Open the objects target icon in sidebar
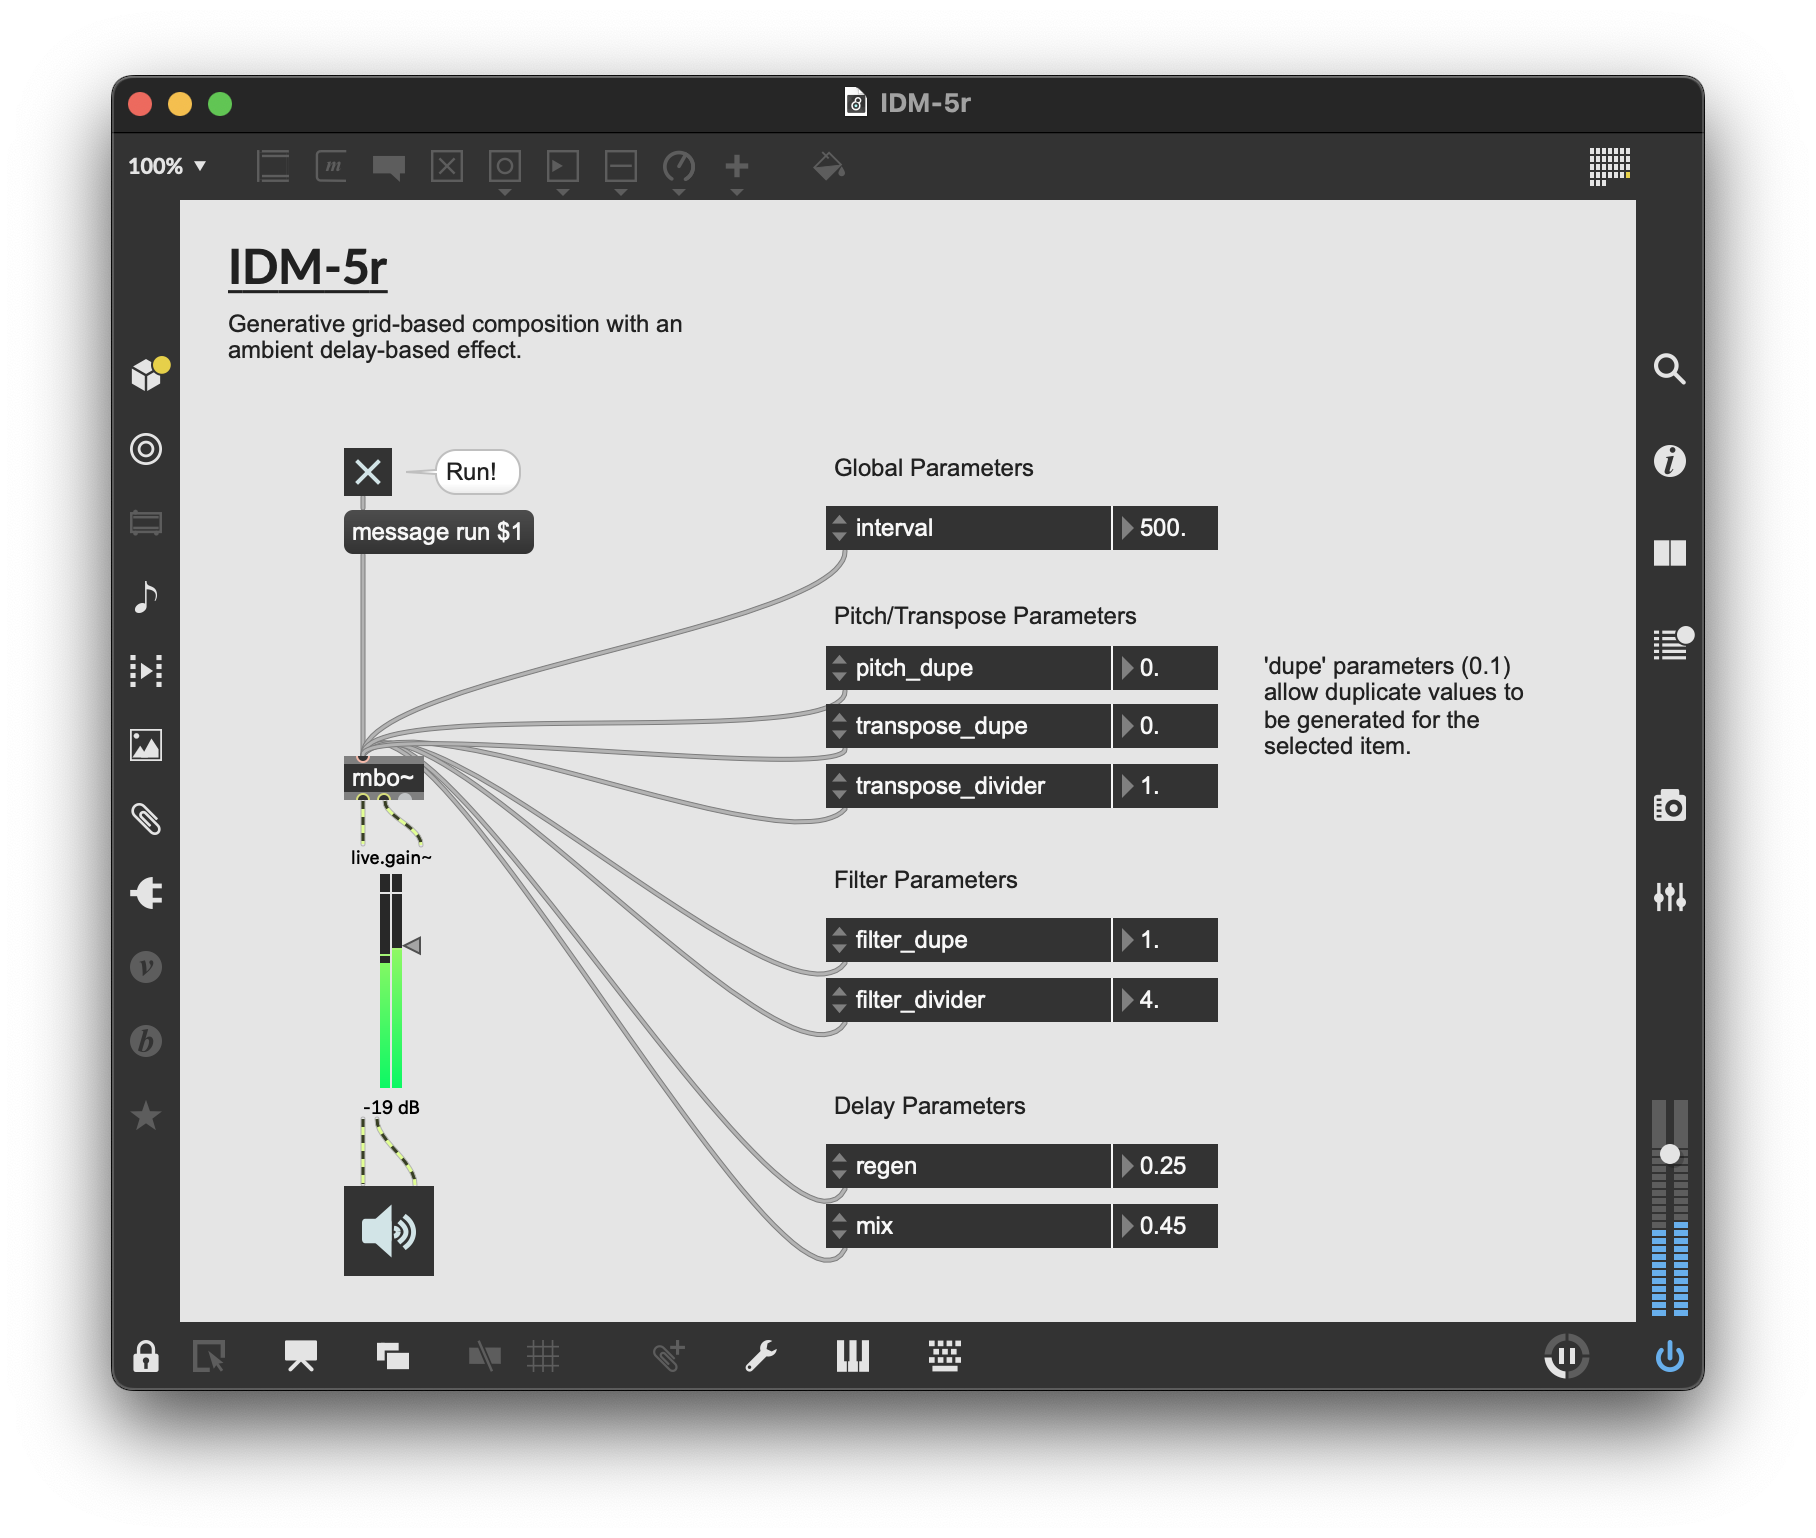Screen dimensions: 1816x1538 coord(146,449)
